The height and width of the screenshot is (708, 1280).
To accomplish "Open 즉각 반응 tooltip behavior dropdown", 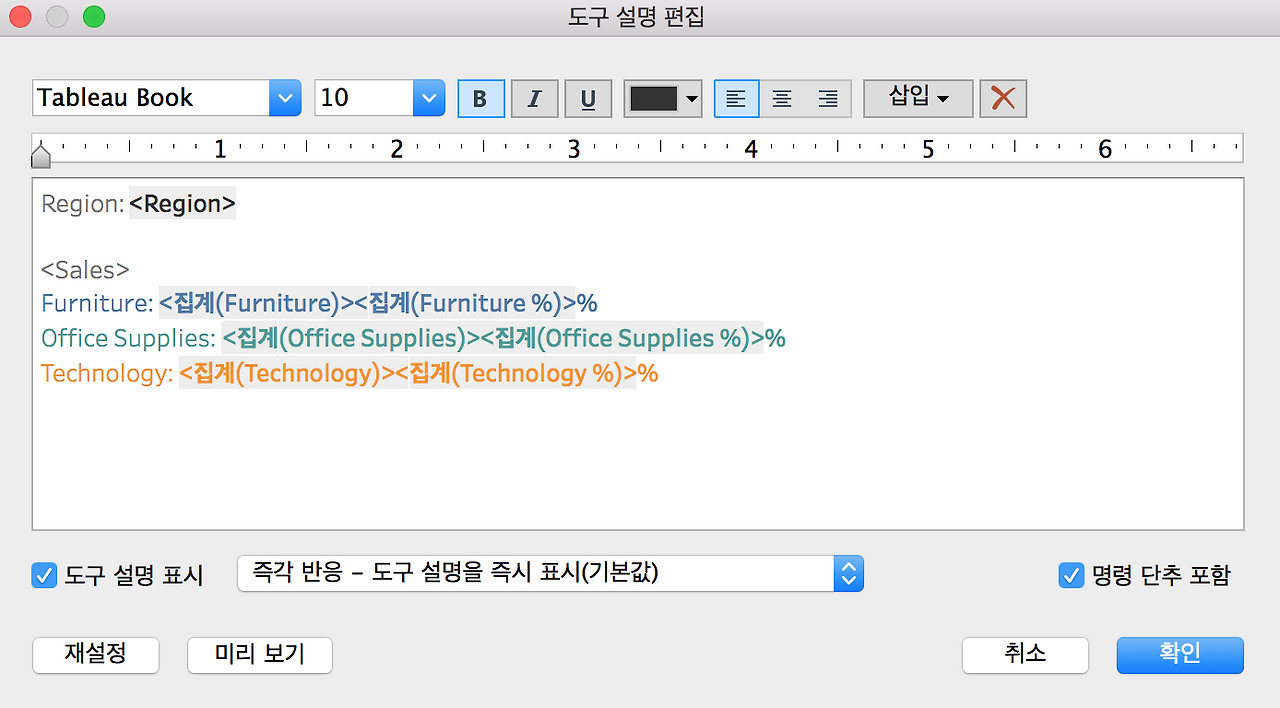I will click(x=550, y=574).
